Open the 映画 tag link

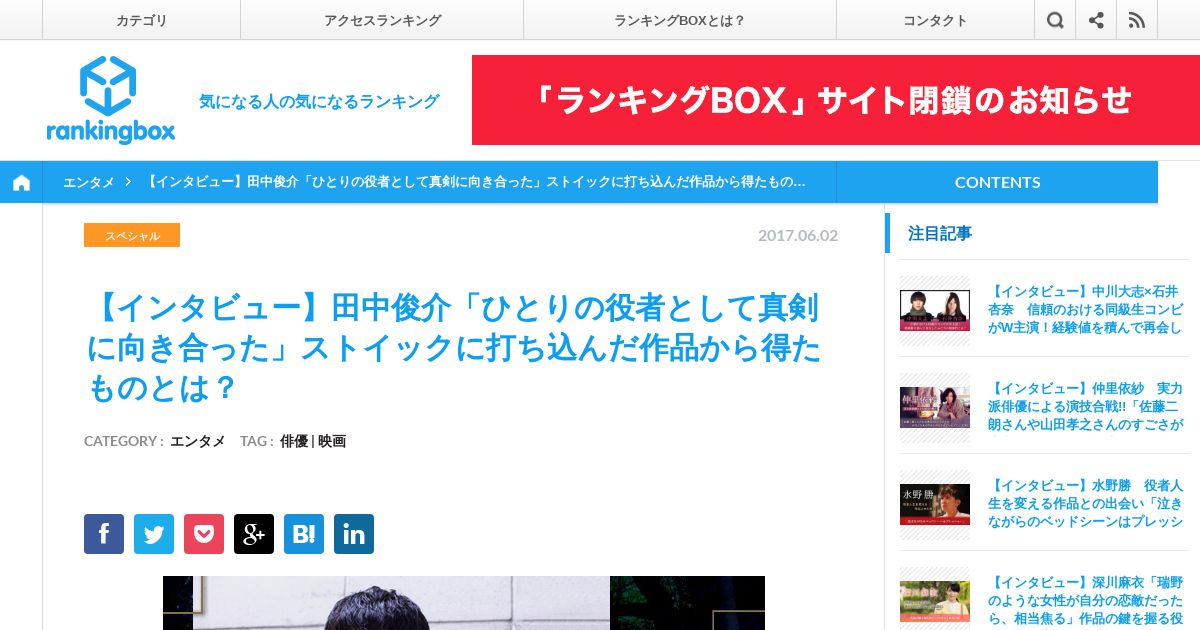tap(332, 441)
